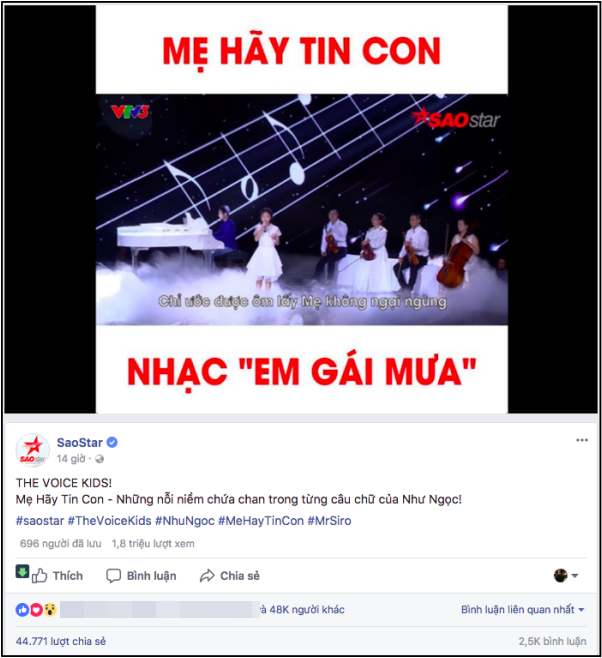This screenshot has height=658, width=602.
Task: Click the yellow Wow reaction emoji
Action: click(x=50, y=610)
